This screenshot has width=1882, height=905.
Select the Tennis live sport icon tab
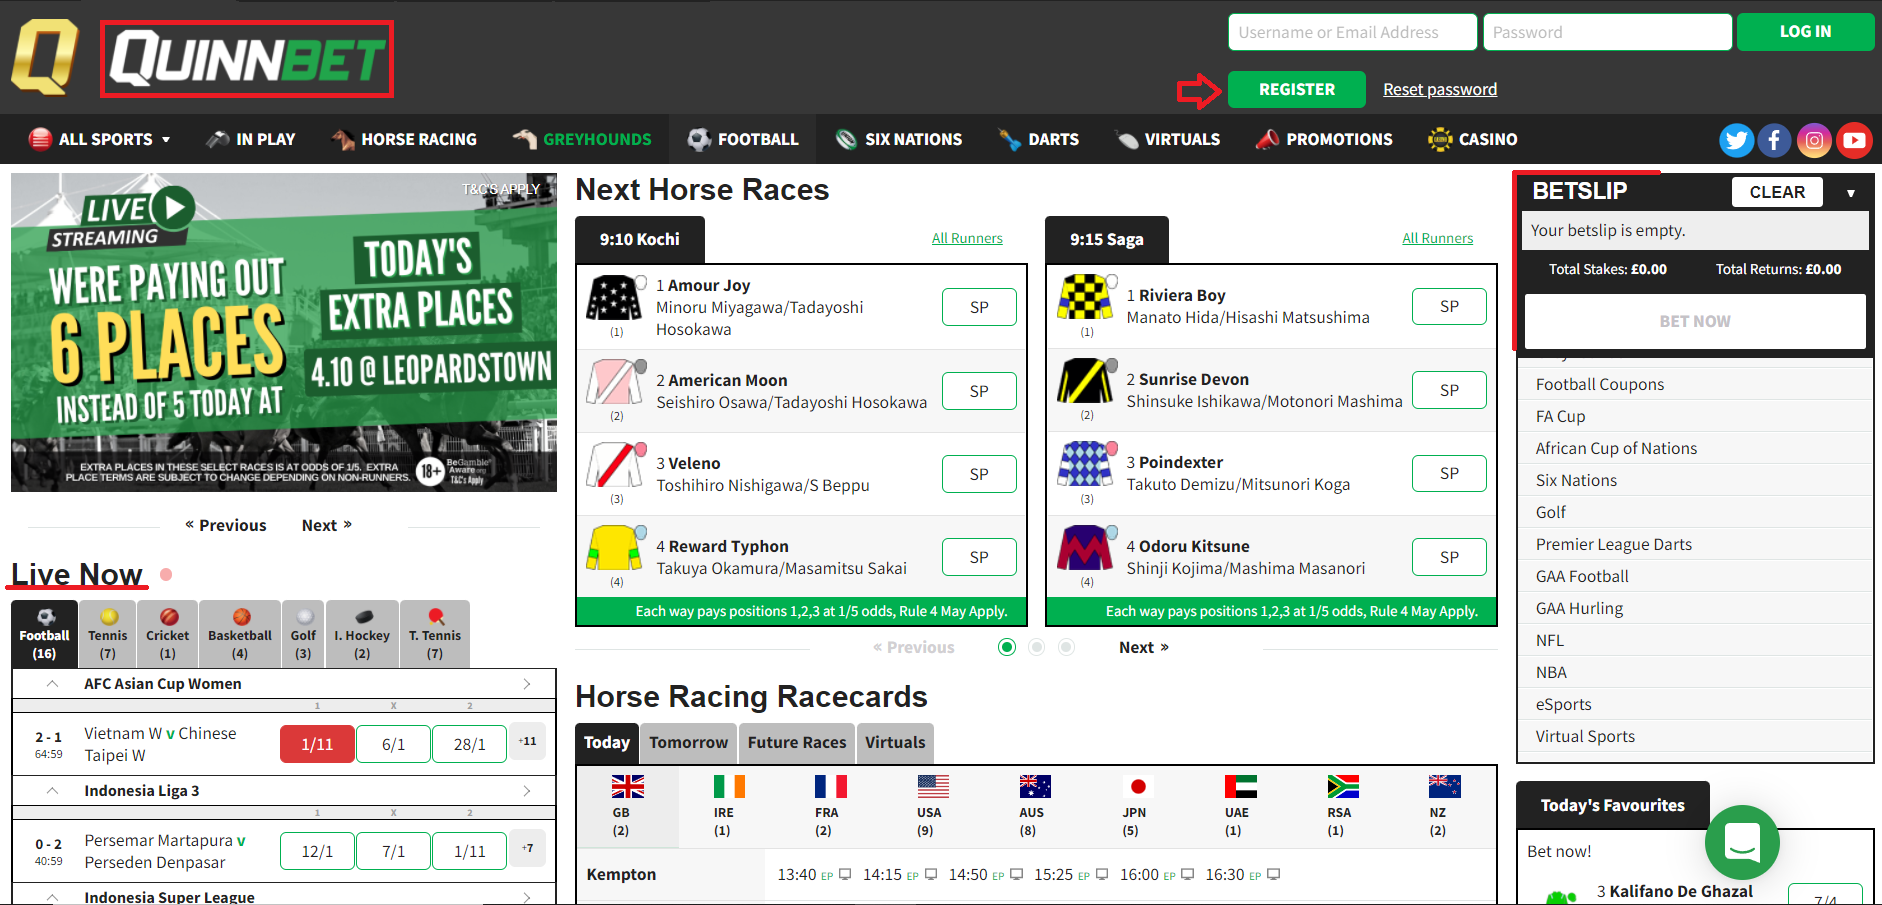(107, 634)
